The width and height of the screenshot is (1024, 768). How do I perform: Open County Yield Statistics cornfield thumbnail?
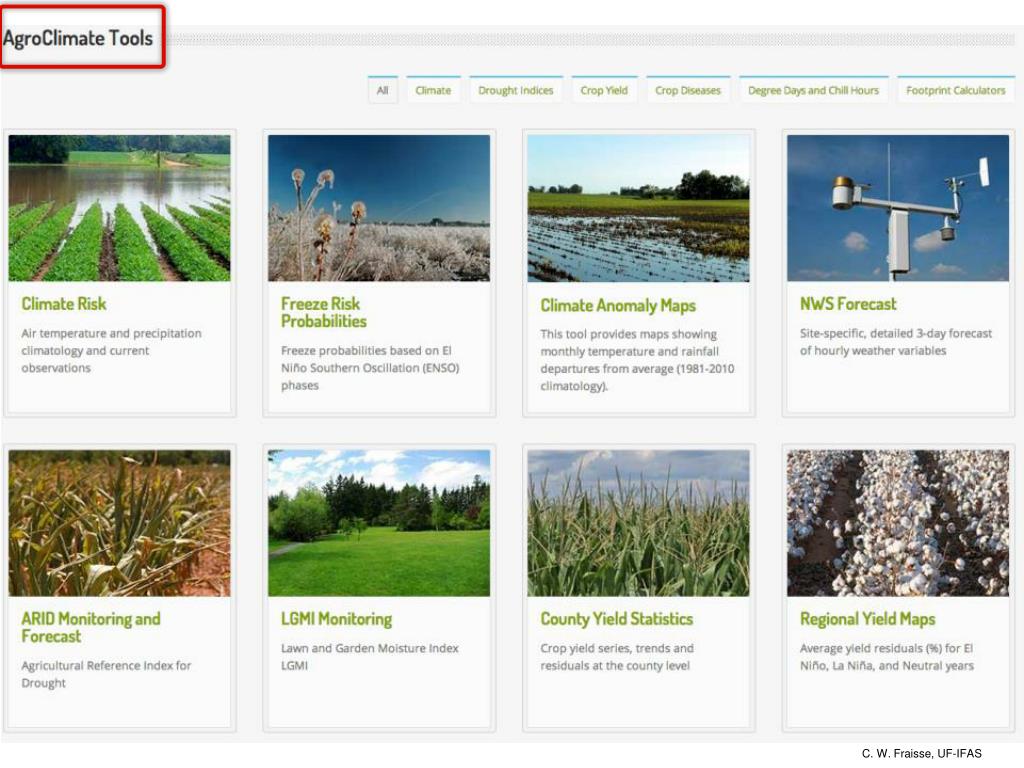click(639, 523)
